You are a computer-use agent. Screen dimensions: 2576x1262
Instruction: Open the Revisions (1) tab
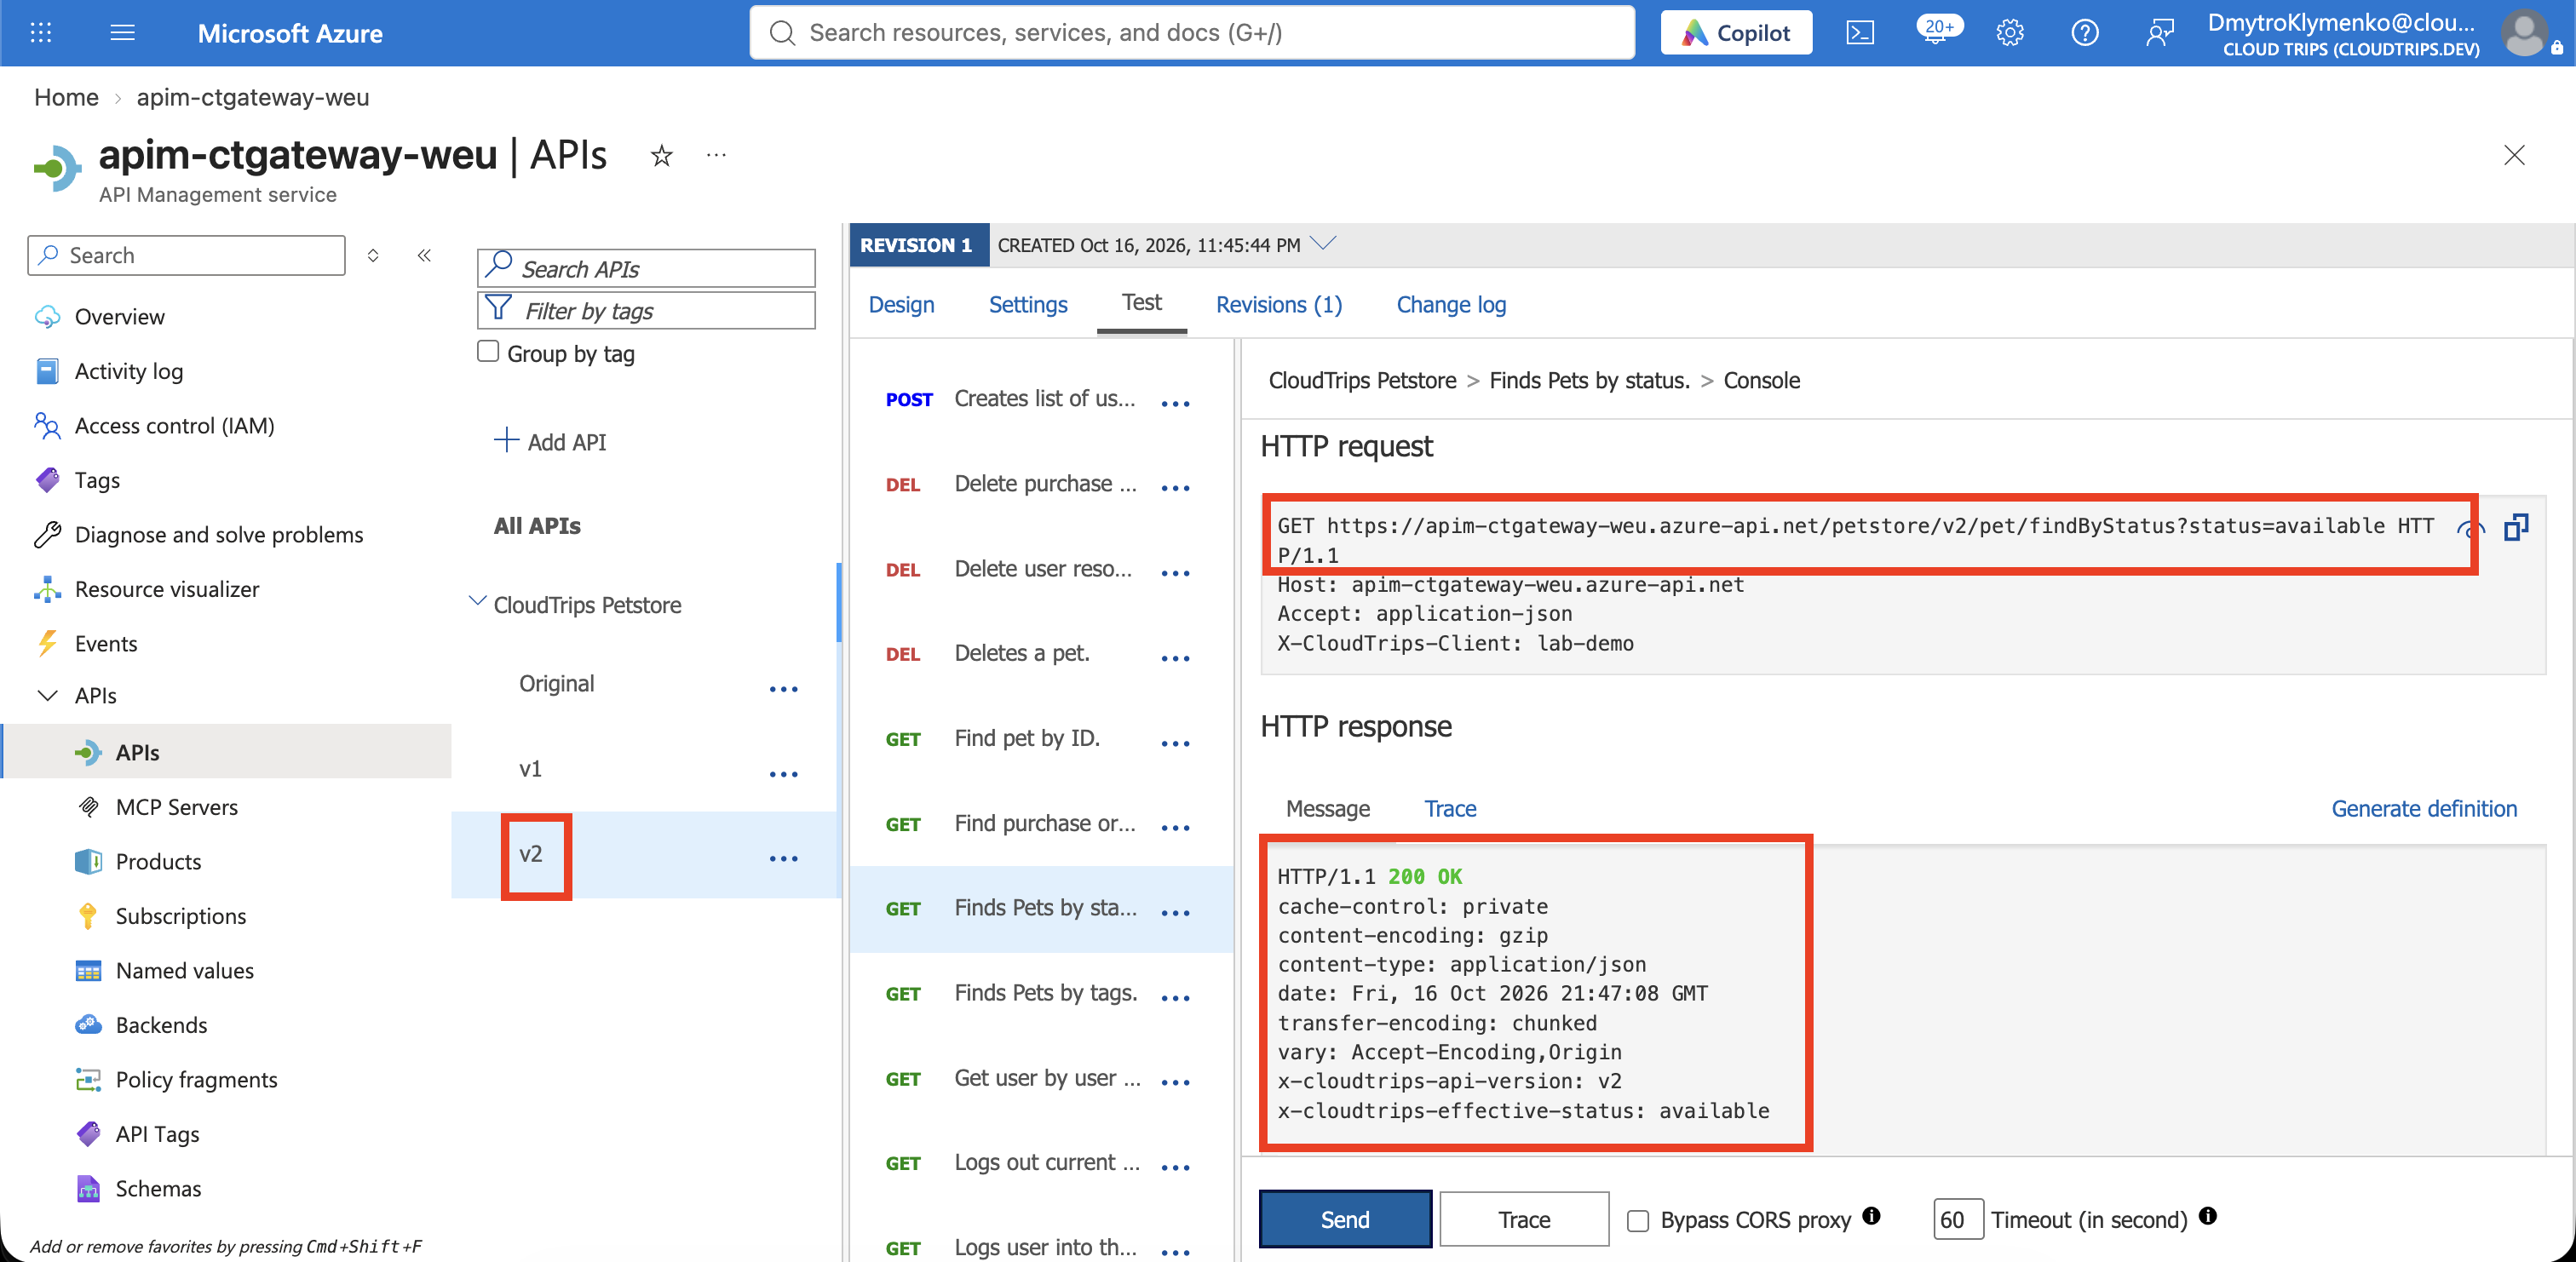pos(1279,305)
